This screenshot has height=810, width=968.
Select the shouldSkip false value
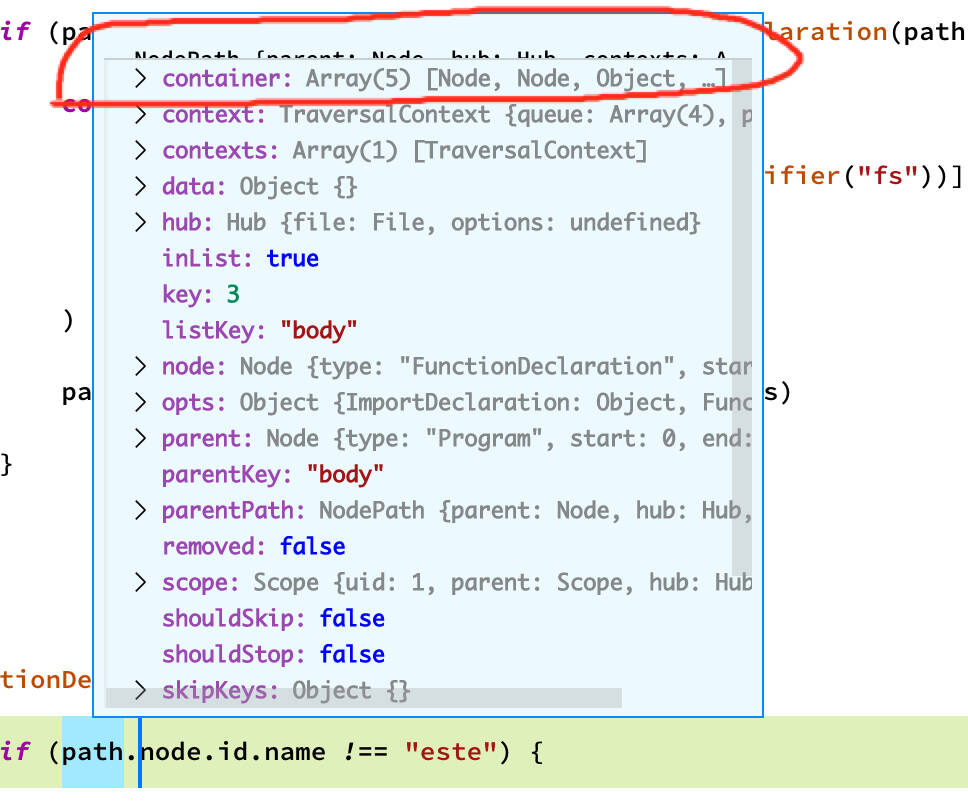(353, 618)
